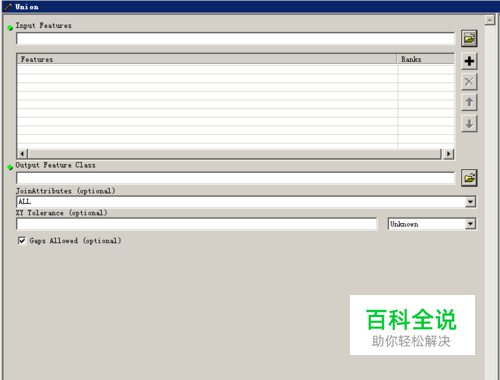Open browse folder for Input Features
Viewport: 500px width, 380px height.
tap(469, 38)
